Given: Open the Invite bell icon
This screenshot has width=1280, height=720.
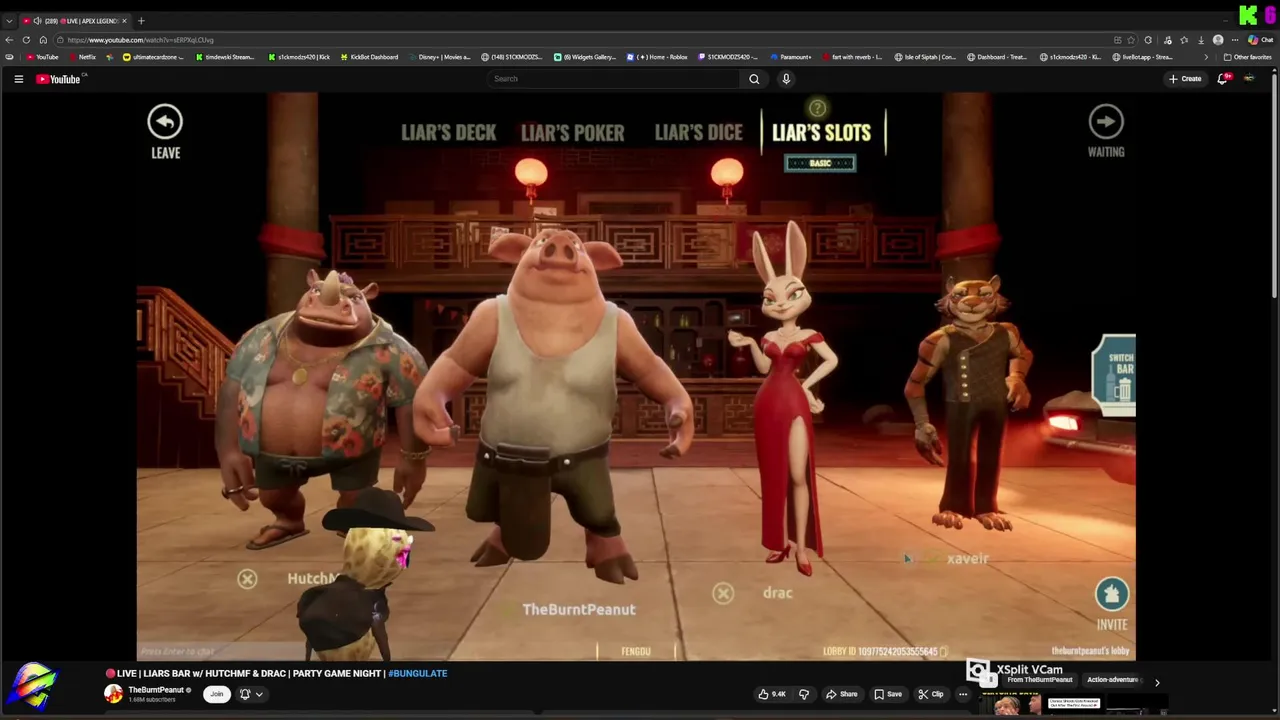Looking at the screenshot, I should pyautogui.click(x=1112, y=594).
